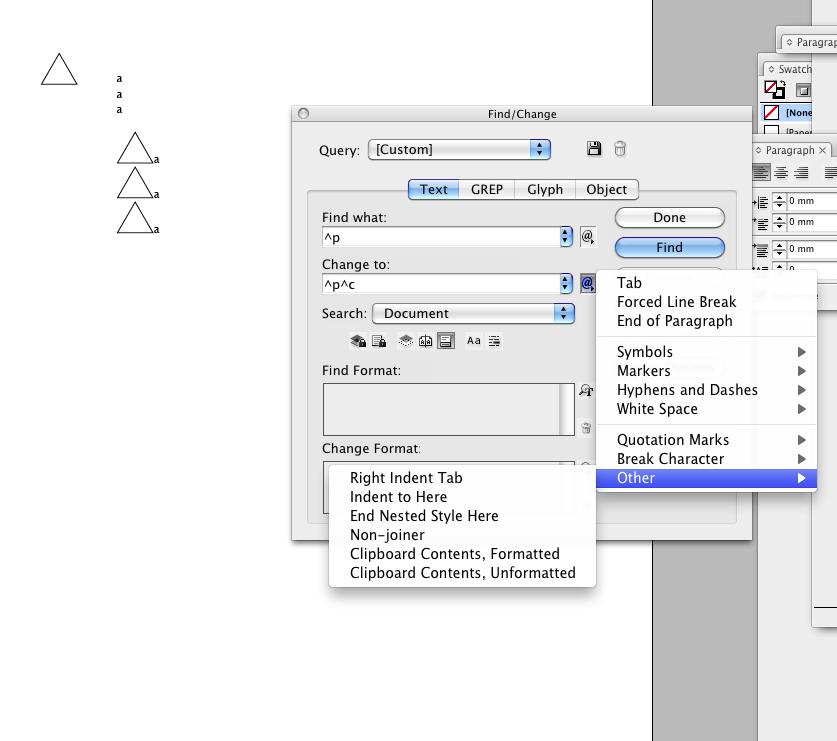Toggle Include Hidden Layers search option
The height and width of the screenshot is (741, 837).
click(x=406, y=341)
